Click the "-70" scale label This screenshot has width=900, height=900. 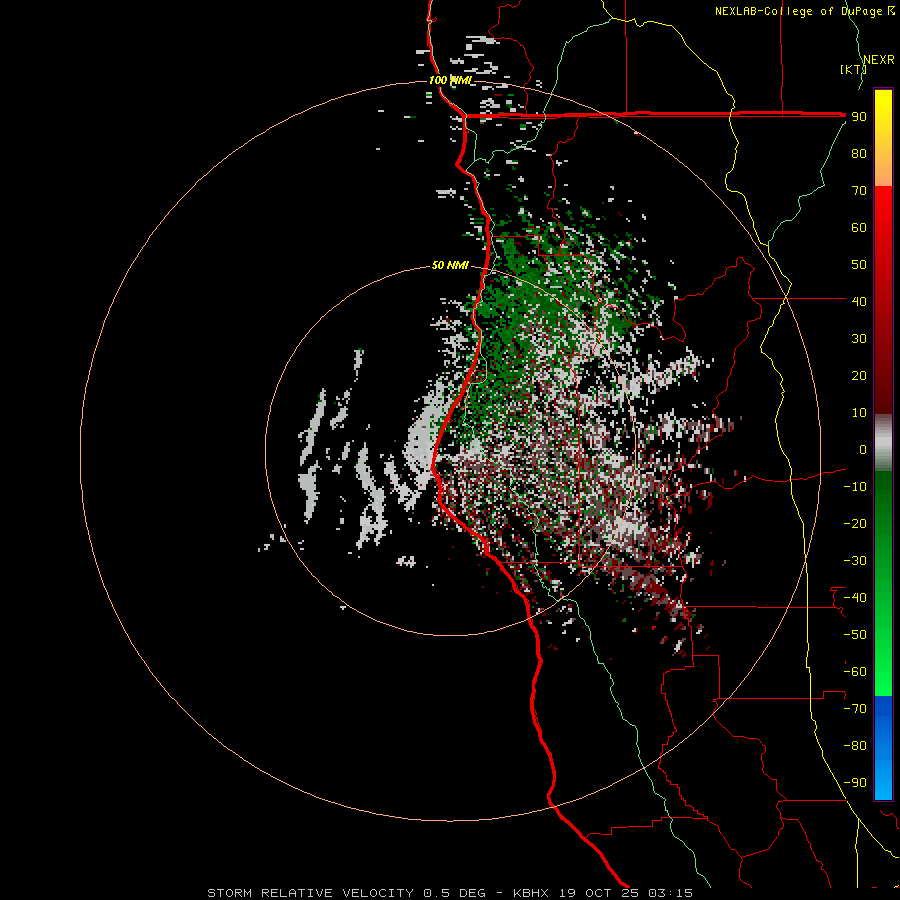tap(855, 709)
